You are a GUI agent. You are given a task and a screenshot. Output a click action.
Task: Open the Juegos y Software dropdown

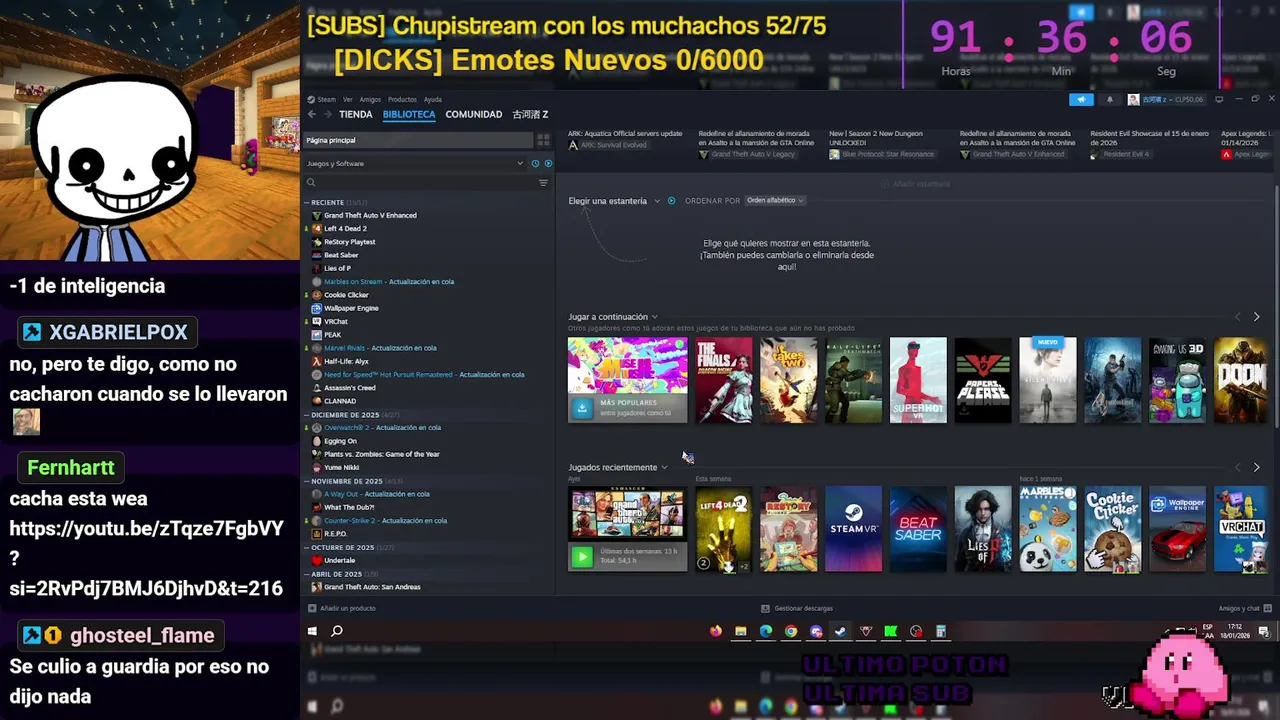tap(415, 163)
